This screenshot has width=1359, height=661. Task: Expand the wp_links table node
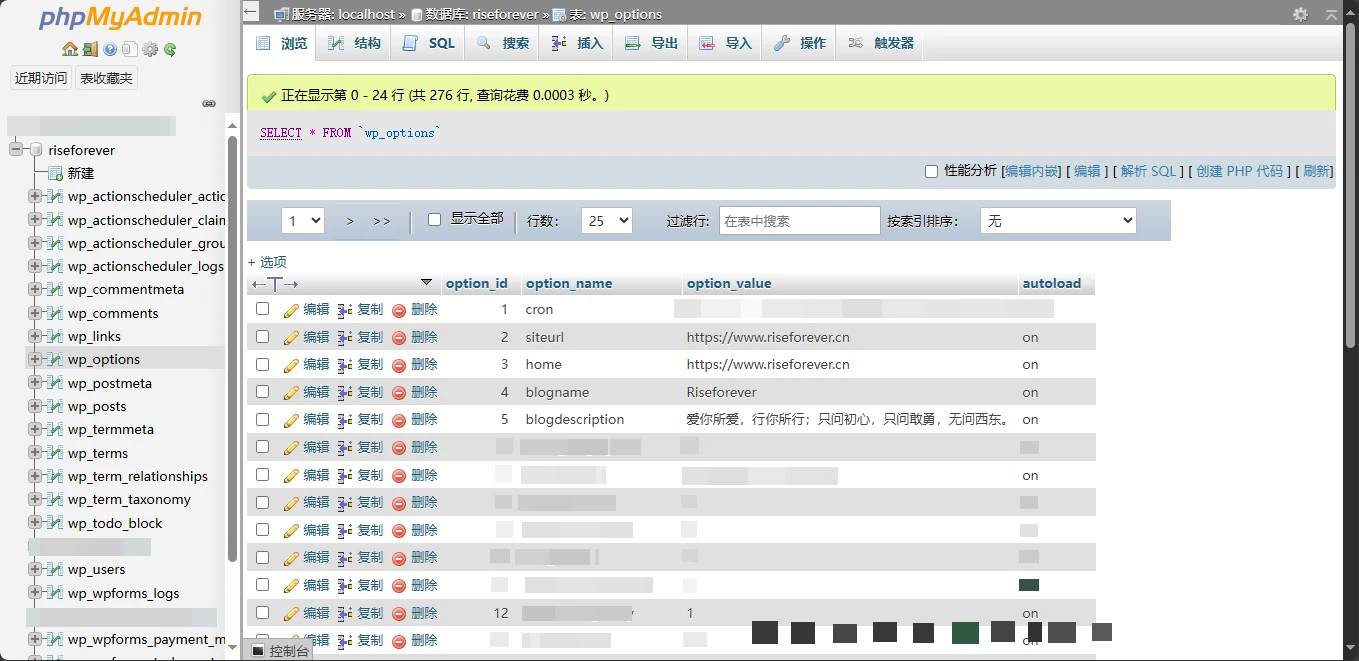pos(35,336)
